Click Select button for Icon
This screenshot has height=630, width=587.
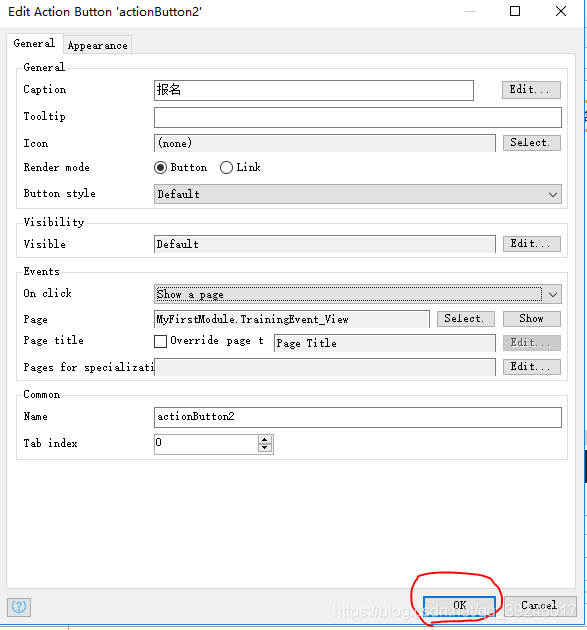click(531, 143)
